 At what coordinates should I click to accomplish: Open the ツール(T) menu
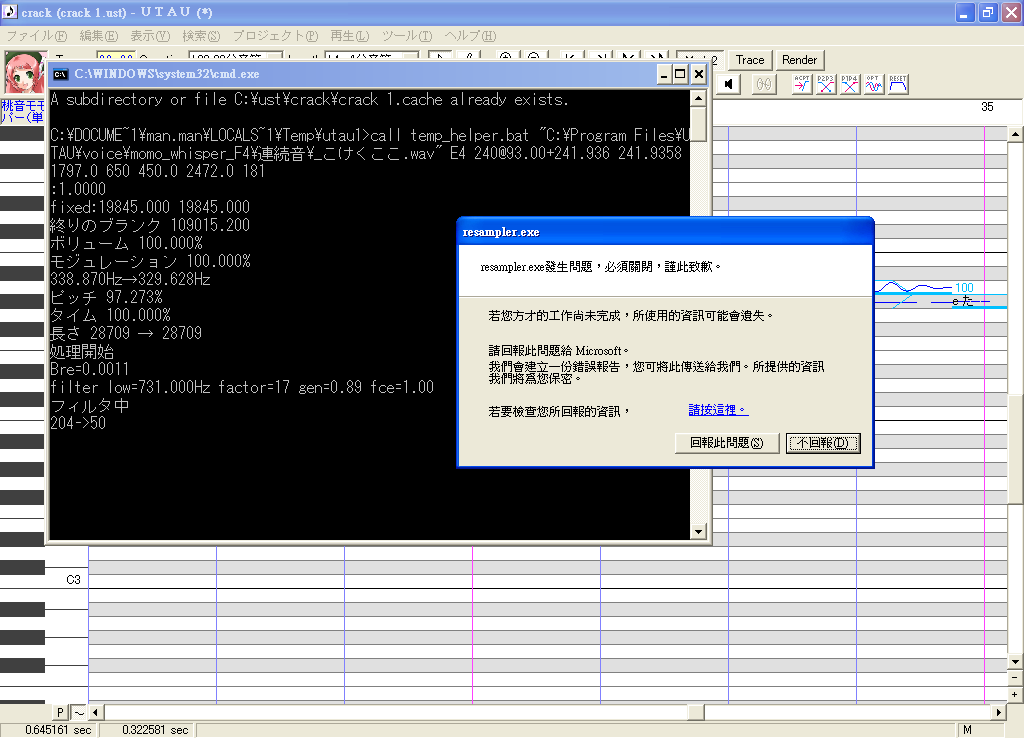tap(407, 36)
